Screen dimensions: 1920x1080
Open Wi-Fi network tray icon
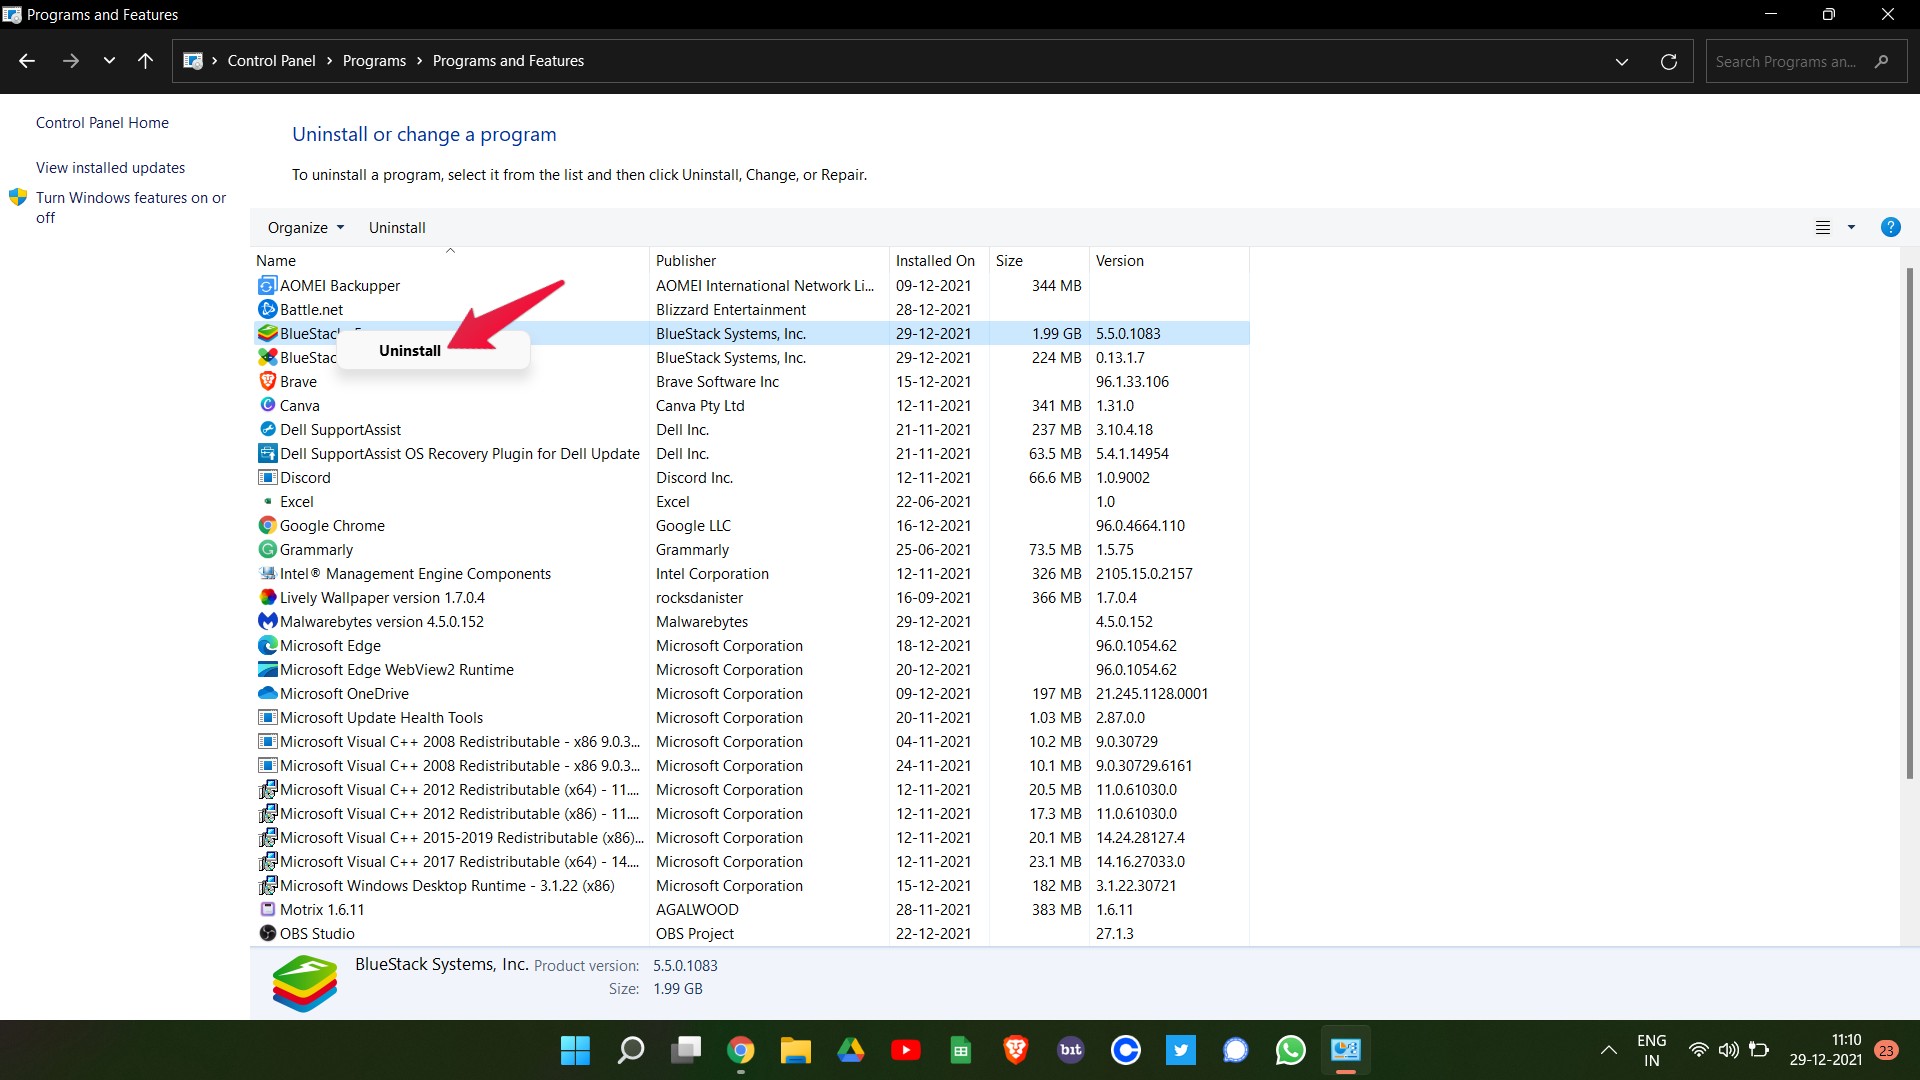1698,1050
